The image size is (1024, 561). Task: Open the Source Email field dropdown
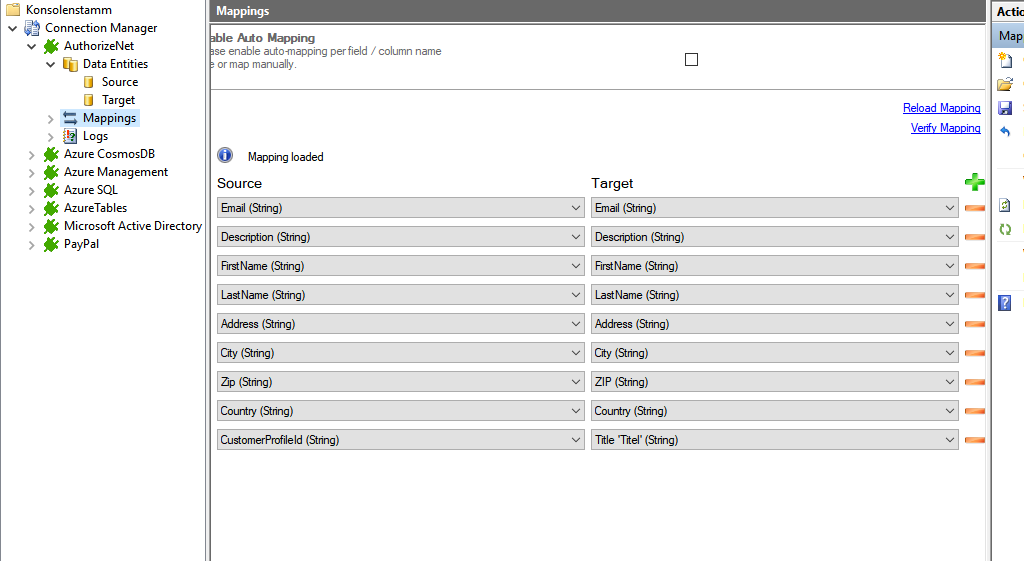(x=576, y=208)
